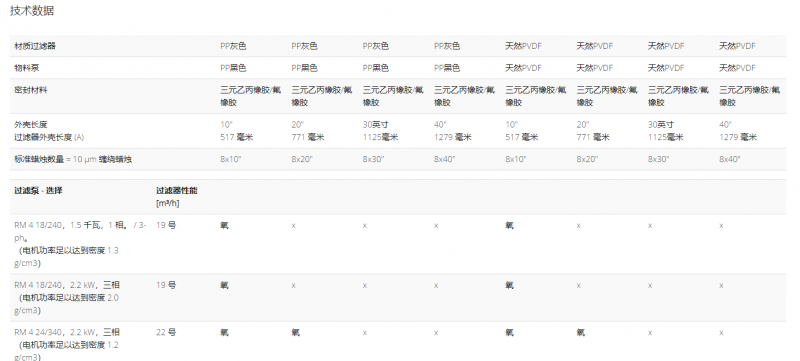The image size is (800, 361).
Task: Click 19 号 in the 2.2 kW 18/240 row
Action: tap(166, 285)
